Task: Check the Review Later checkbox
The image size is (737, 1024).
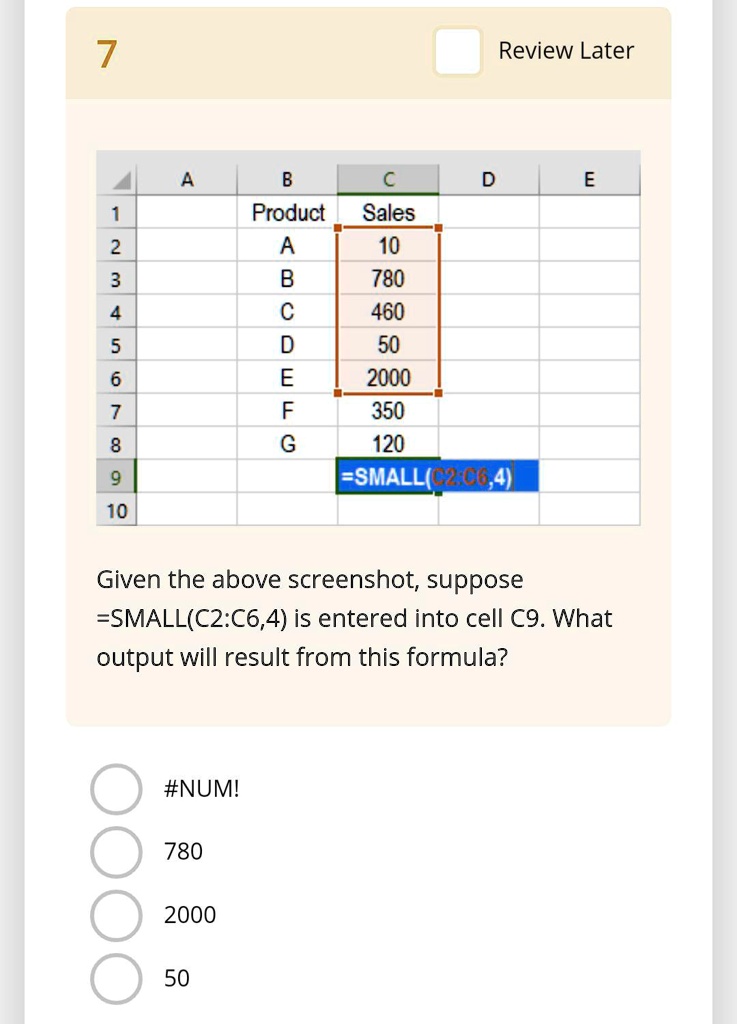Action: [457, 51]
